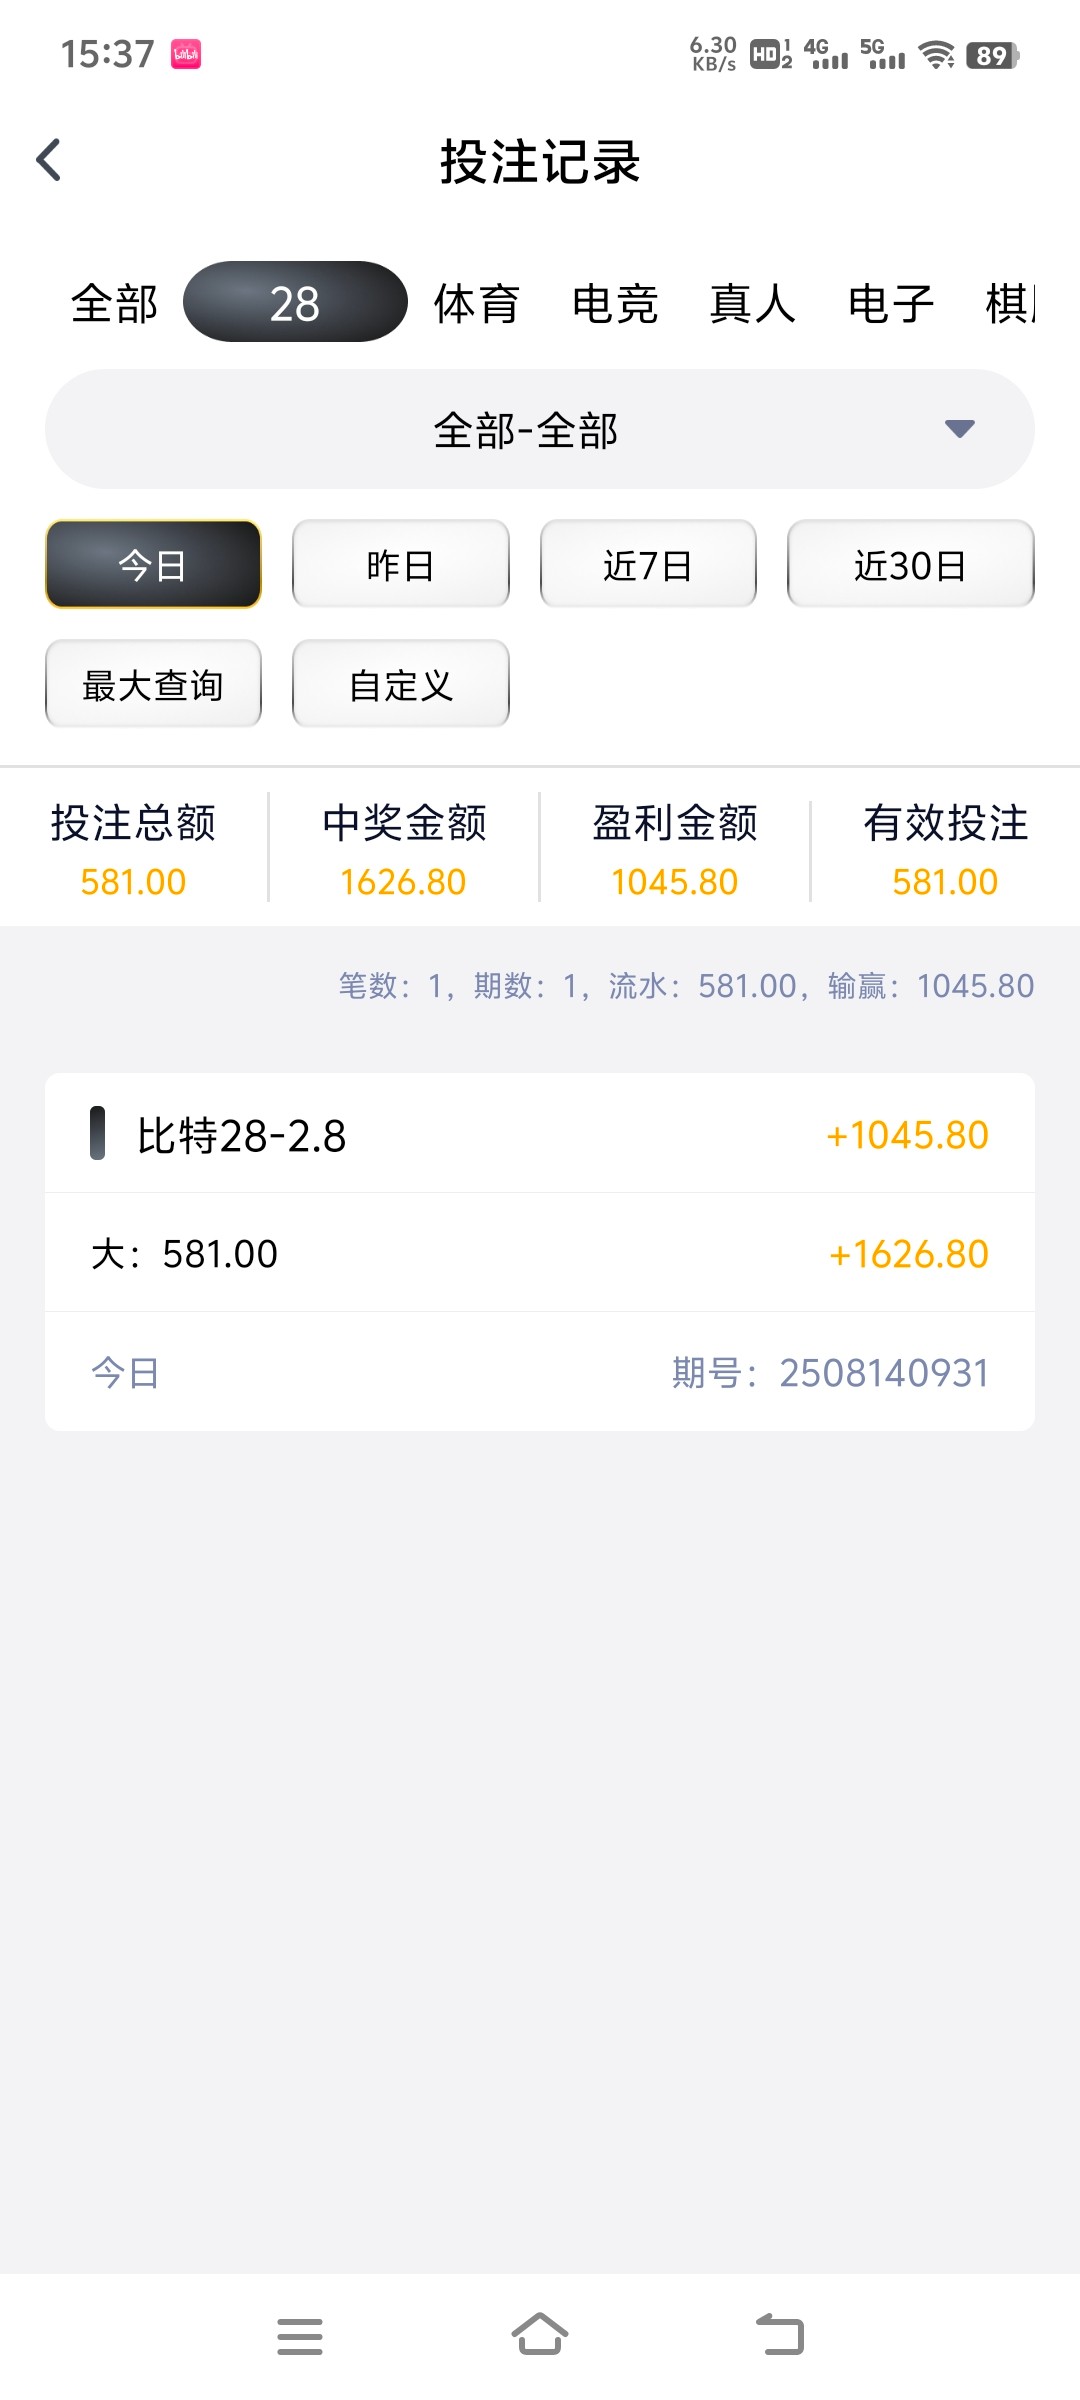
Task: Go to the 真人 category tab
Action: [x=752, y=303]
